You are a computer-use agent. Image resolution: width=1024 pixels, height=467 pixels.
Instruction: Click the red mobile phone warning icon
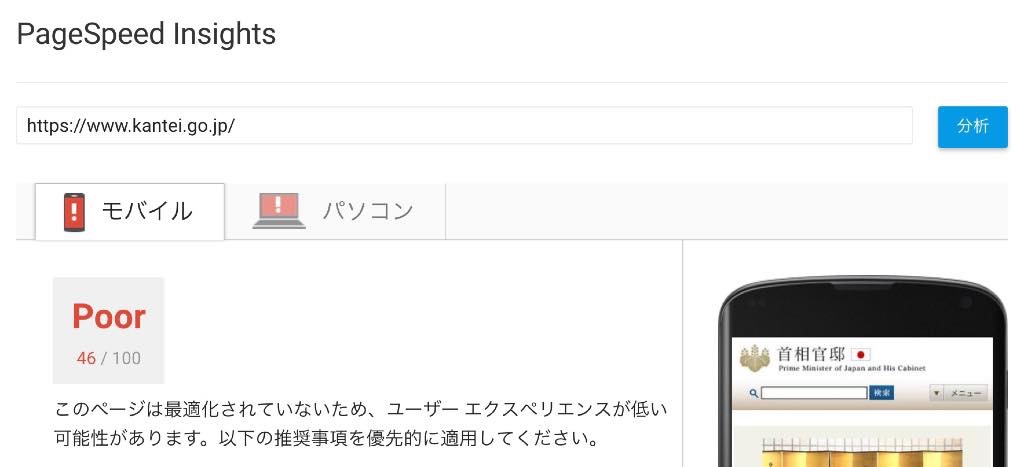74,212
